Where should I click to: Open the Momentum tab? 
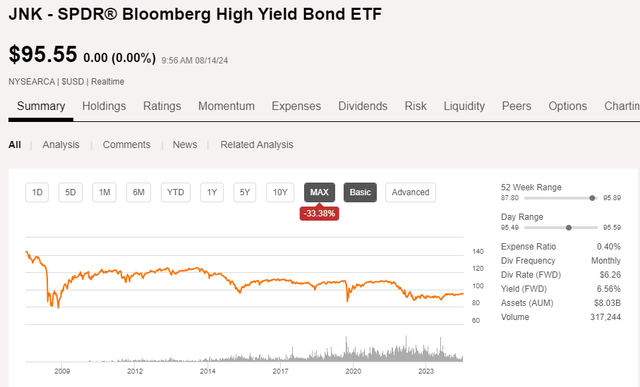227,106
